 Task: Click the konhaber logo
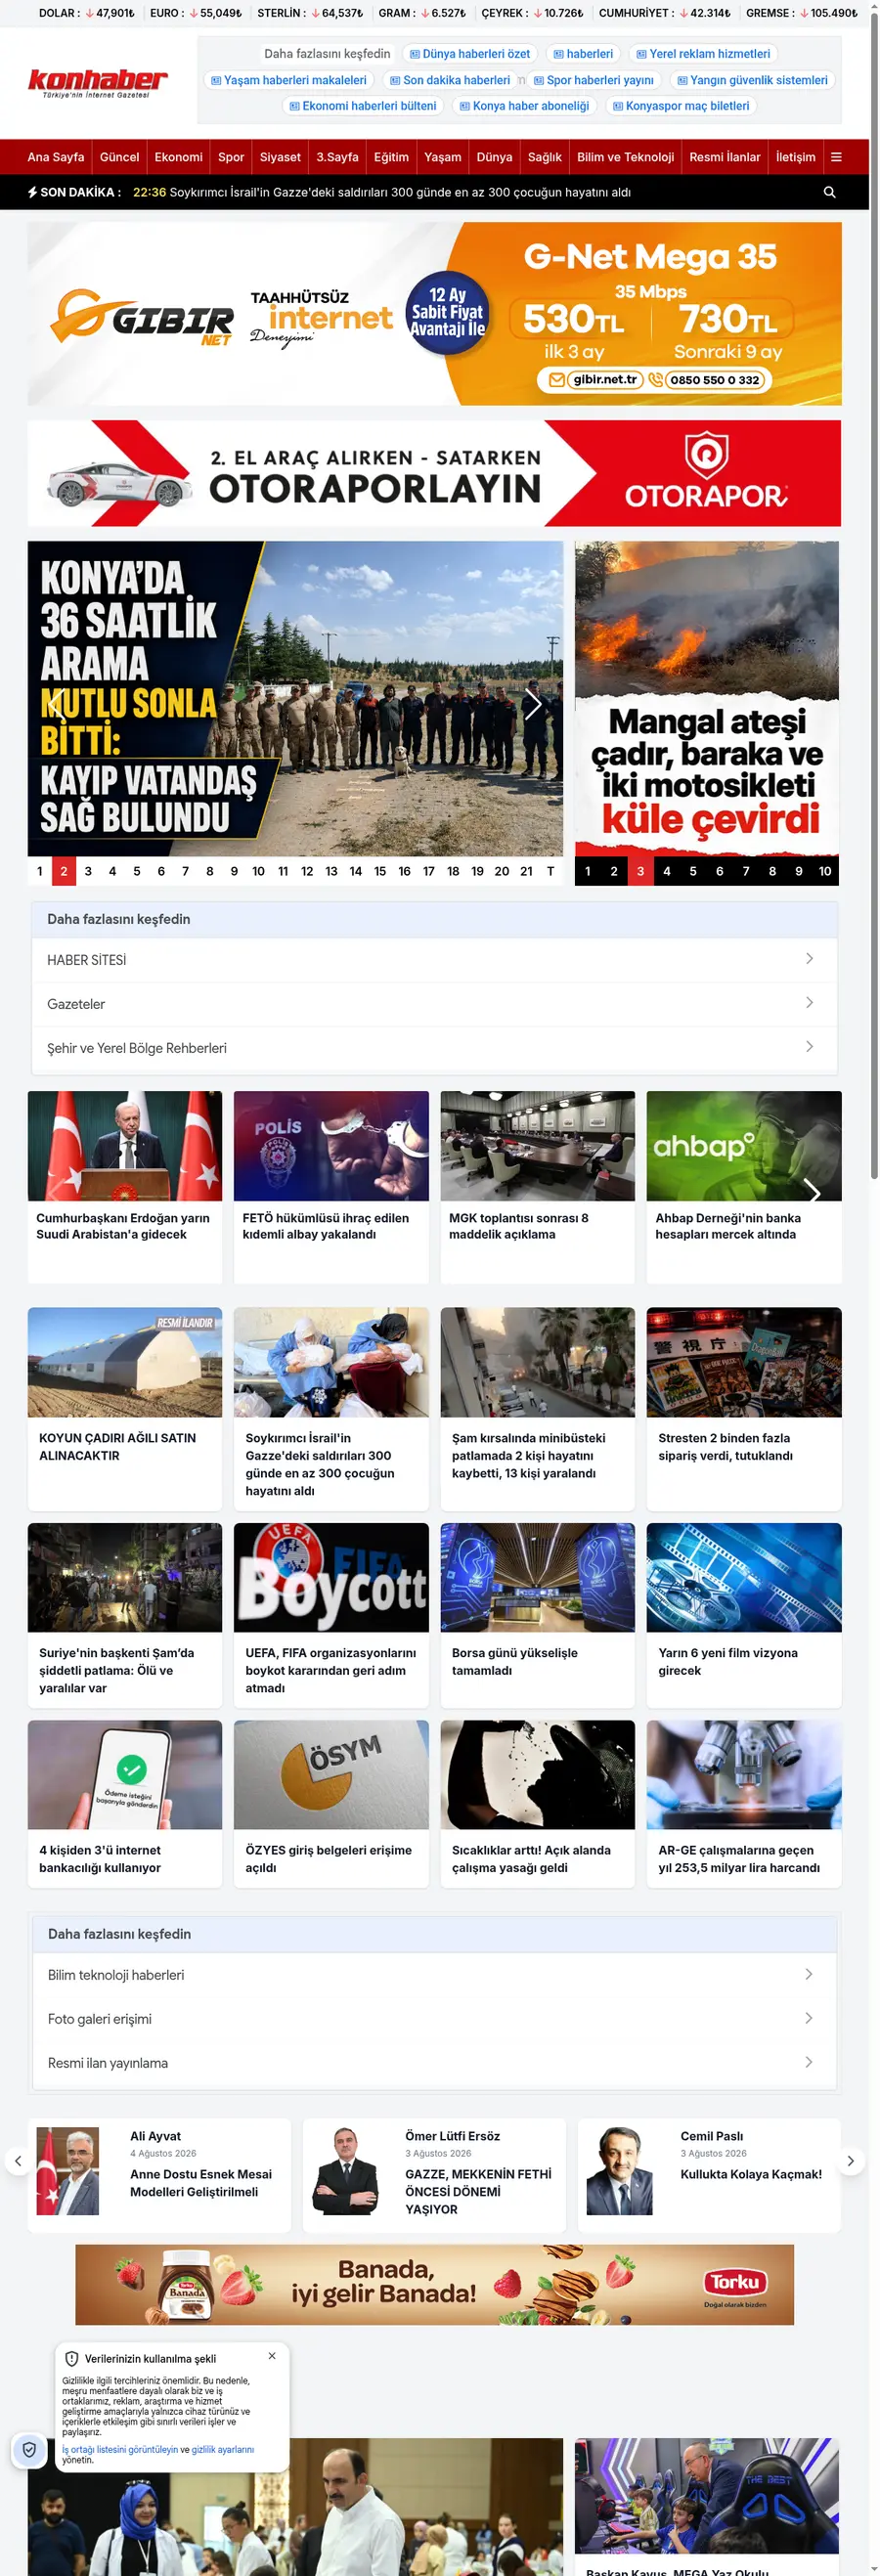(97, 82)
